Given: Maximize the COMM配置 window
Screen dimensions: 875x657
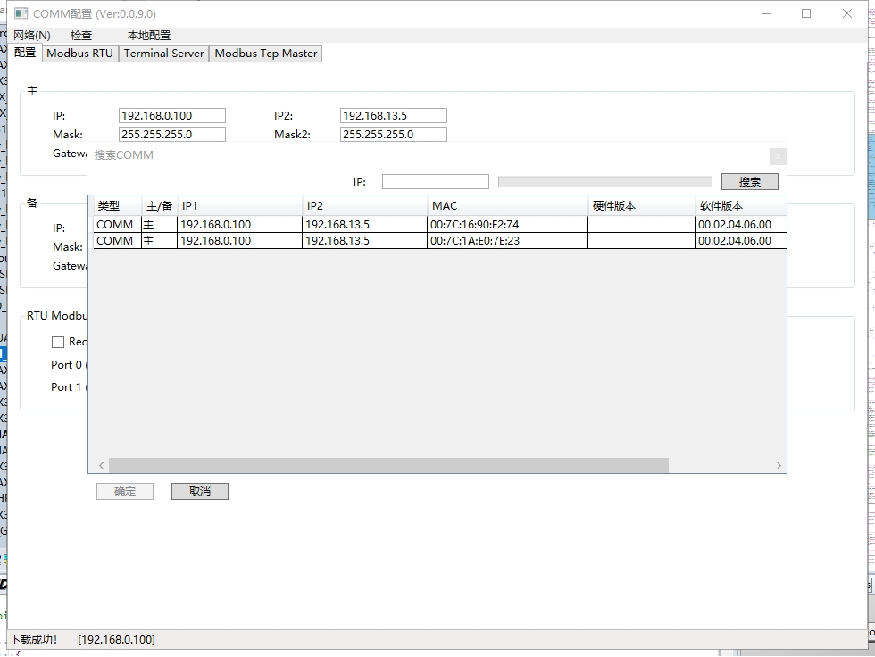Looking at the screenshot, I should pos(807,14).
